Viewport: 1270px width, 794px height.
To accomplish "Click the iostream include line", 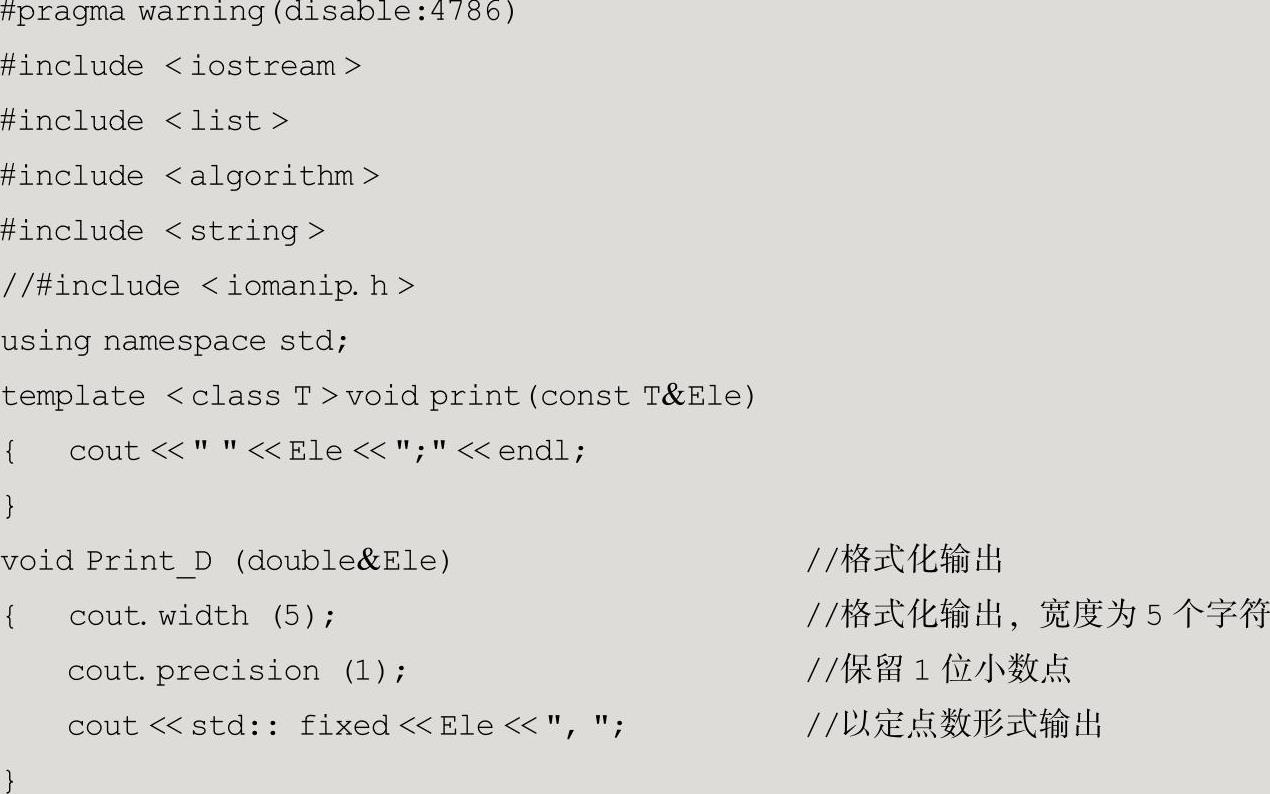I will coord(180,66).
